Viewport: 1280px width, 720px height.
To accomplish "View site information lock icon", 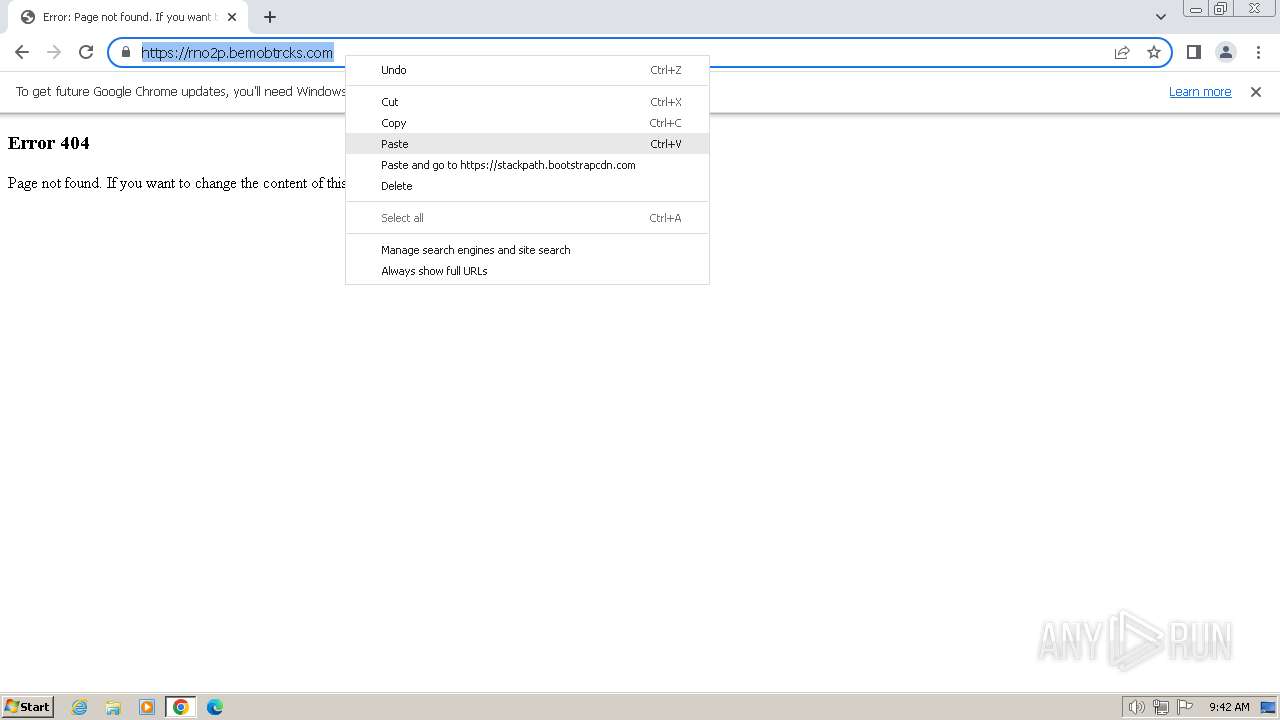I will (x=126, y=52).
